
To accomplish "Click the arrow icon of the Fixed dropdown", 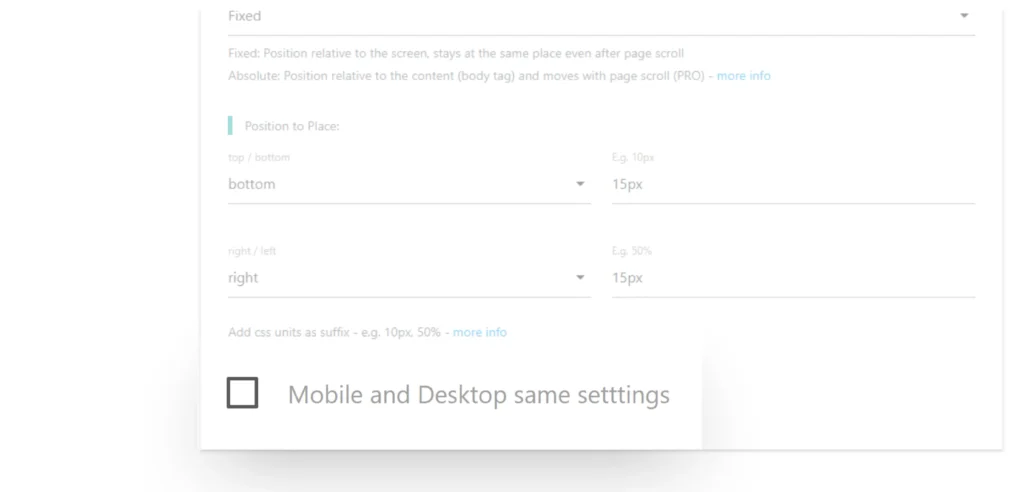I will point(964,16).
